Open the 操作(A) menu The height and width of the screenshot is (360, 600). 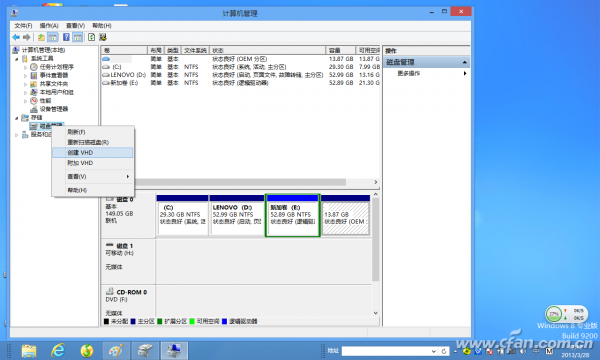coord(49,26)
